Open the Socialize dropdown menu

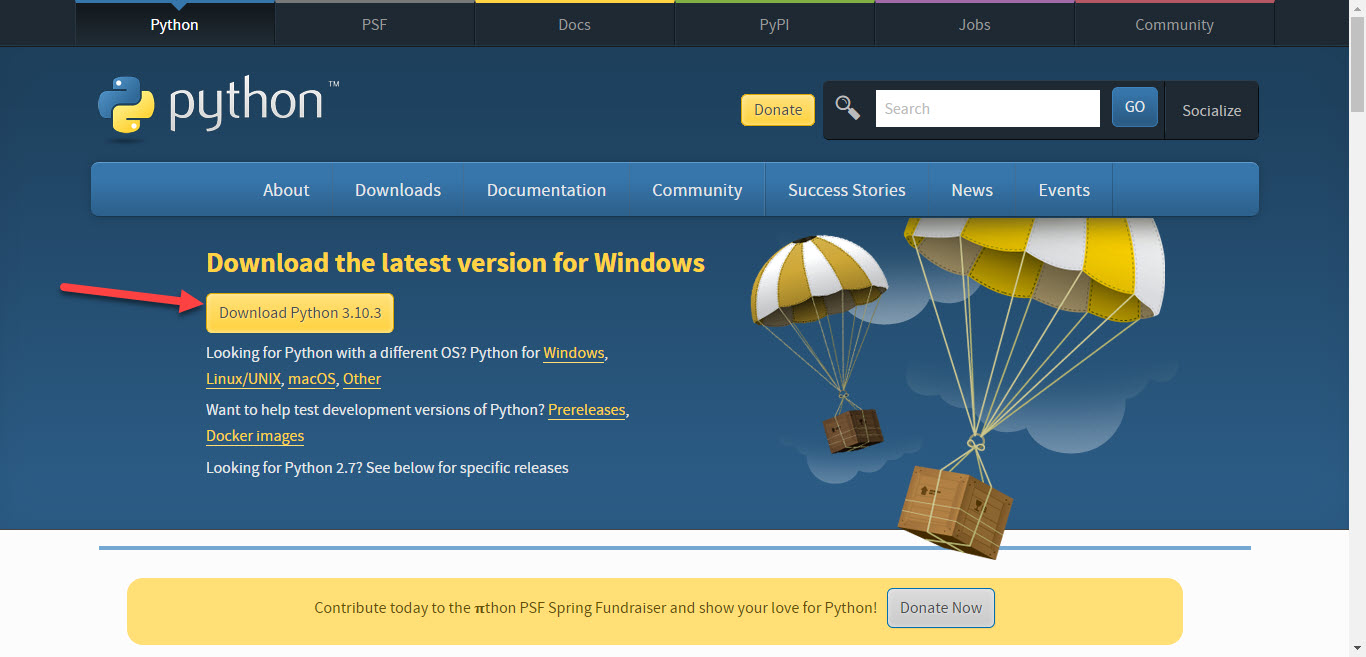pos(1211,110)
